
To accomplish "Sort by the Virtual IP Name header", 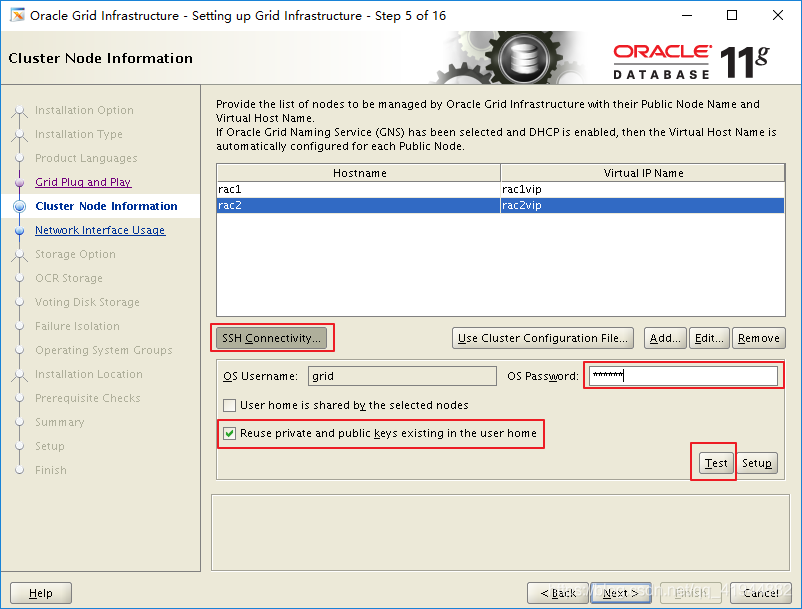I will coord(643,173).
